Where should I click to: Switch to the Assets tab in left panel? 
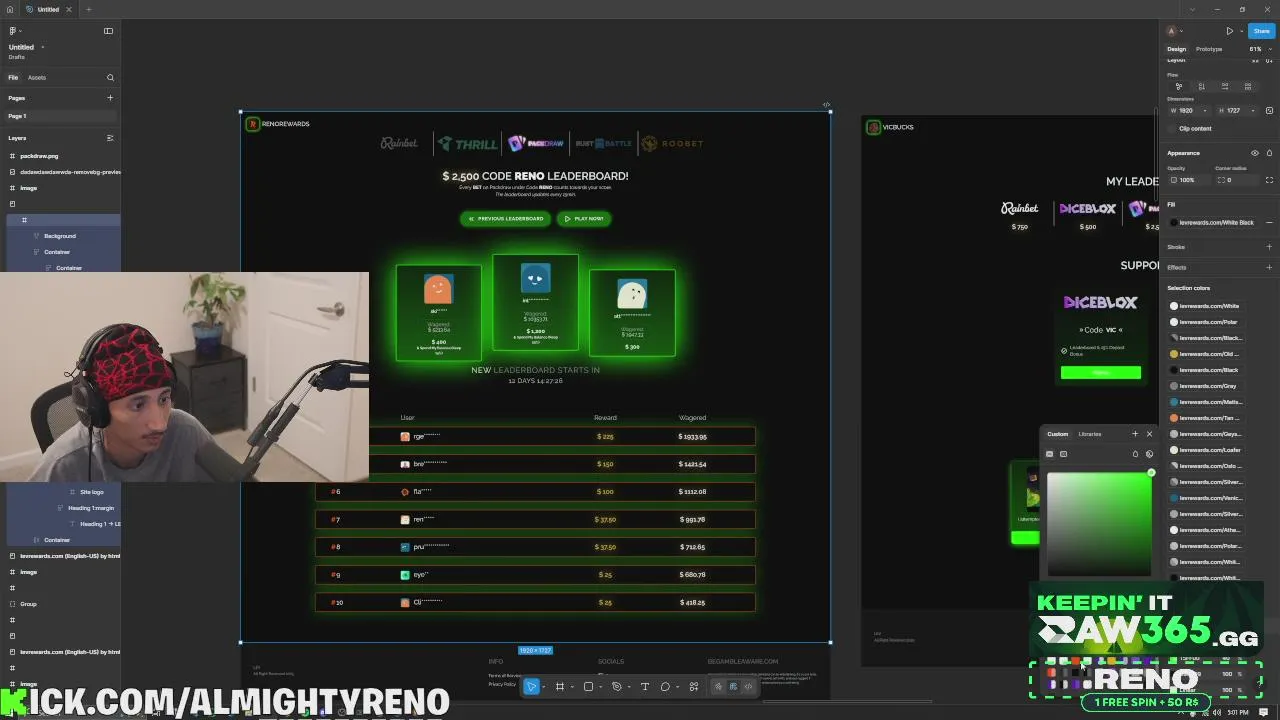[x=37, y=77]
